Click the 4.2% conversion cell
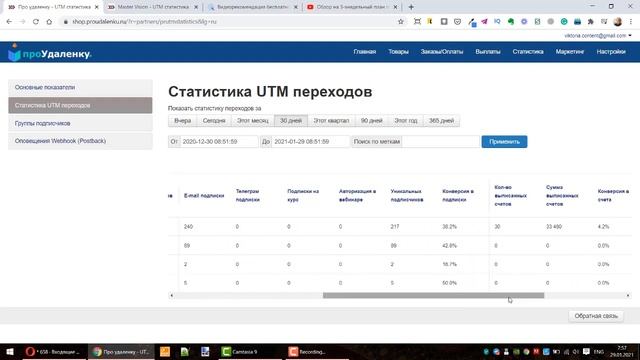The width and height of the screenshot is (640, 360). click(x=603, y=227)
